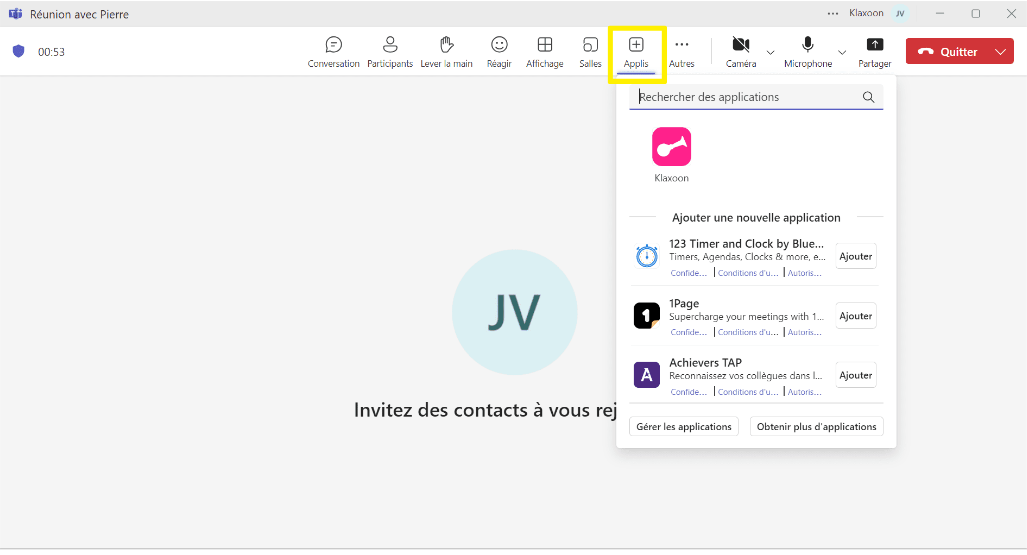Click the Partager share screen icon
The height and width of the screenshot is (555, 1027).
tap(874, 51)
